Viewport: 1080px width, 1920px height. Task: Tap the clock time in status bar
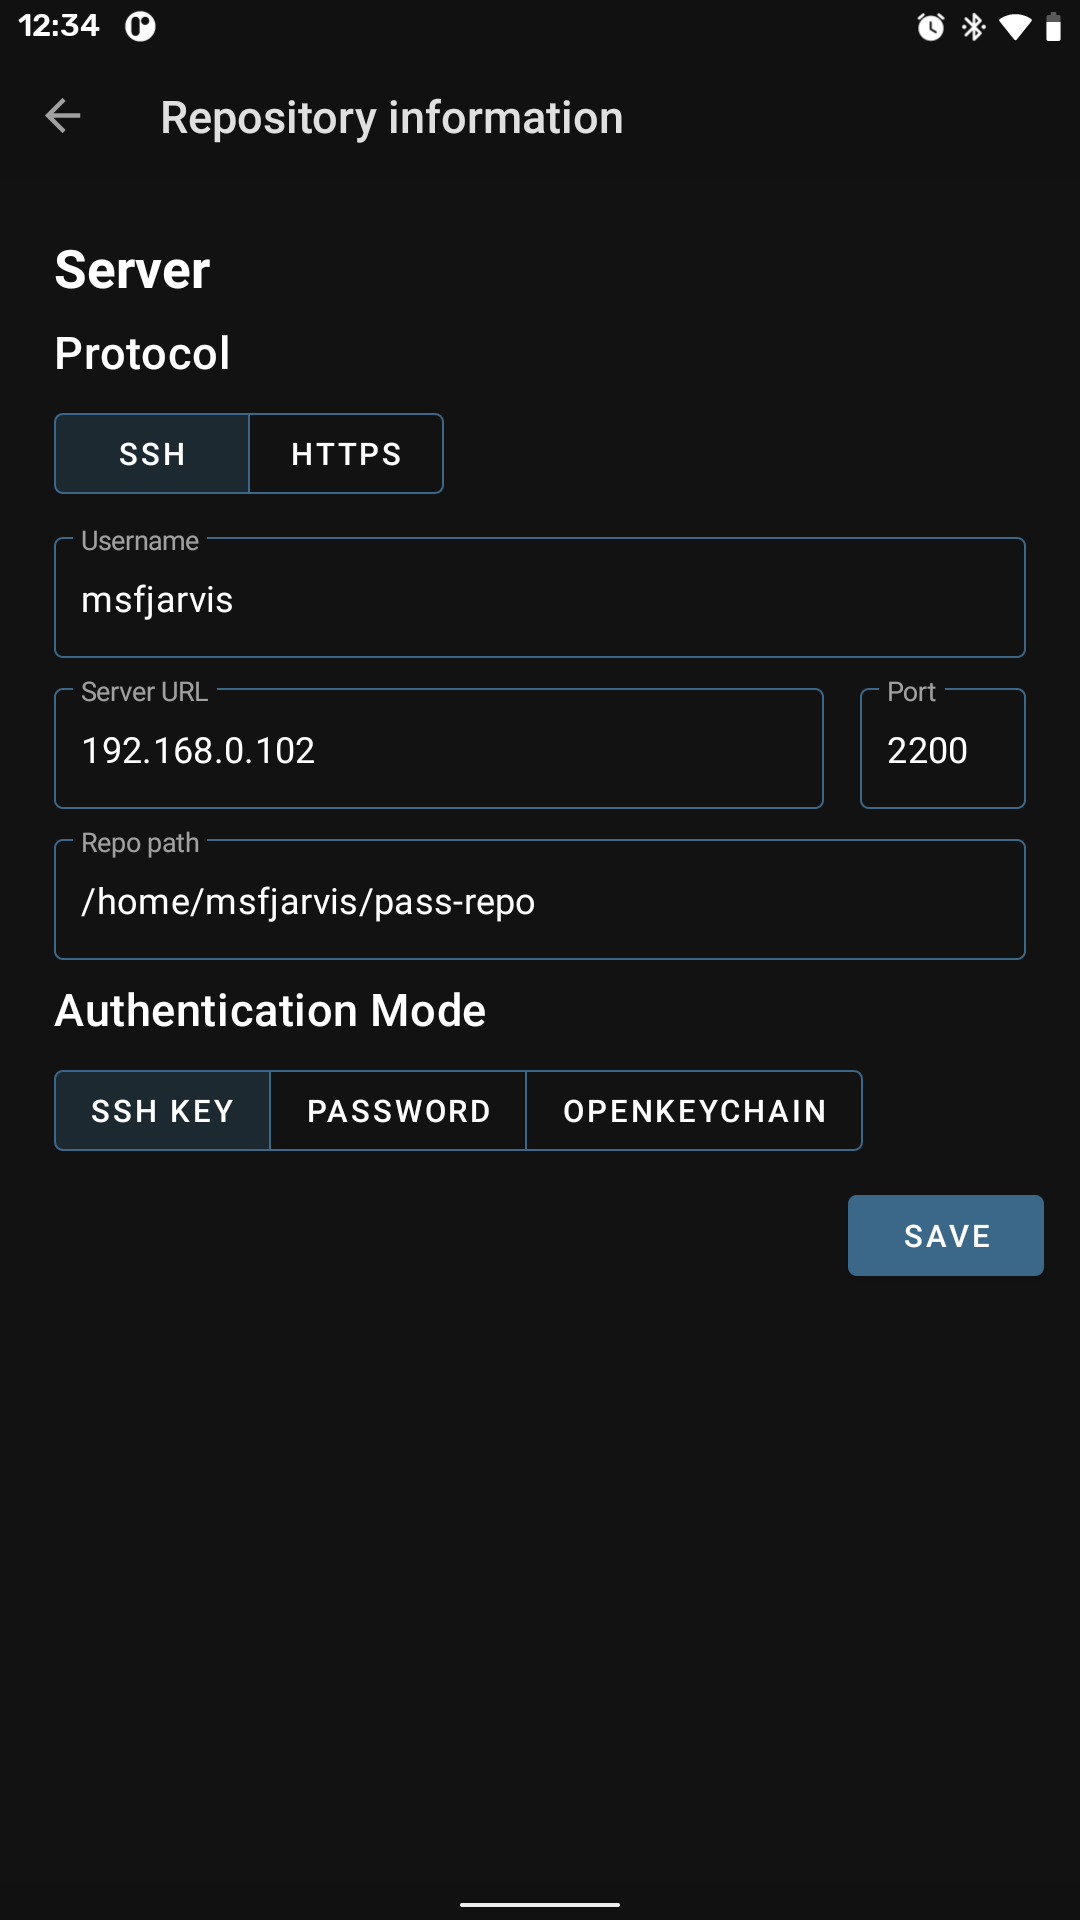59,25
